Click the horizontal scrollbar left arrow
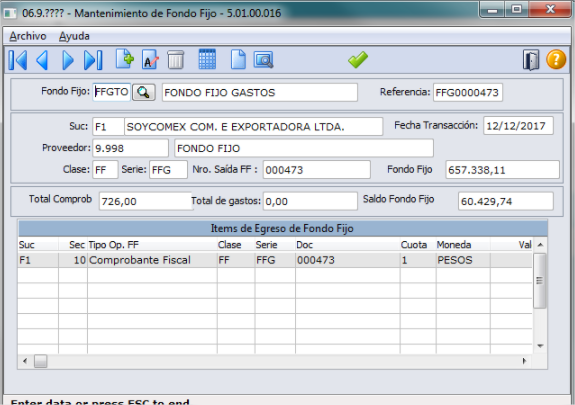 (25, 361)
